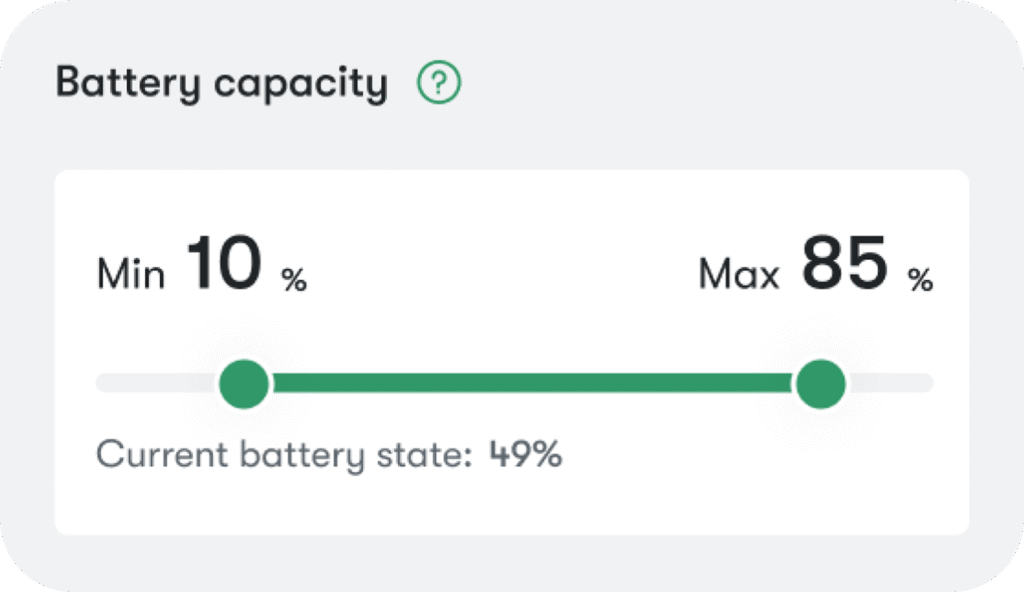Click empty header area right of help icon
This screenshot has height=592, width=1024.
click(x=700, y=85)
